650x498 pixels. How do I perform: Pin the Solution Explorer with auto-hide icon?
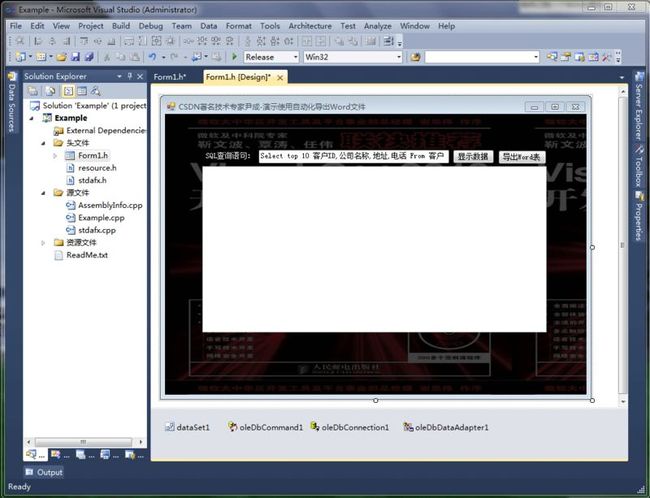click(x=129, y=76)
